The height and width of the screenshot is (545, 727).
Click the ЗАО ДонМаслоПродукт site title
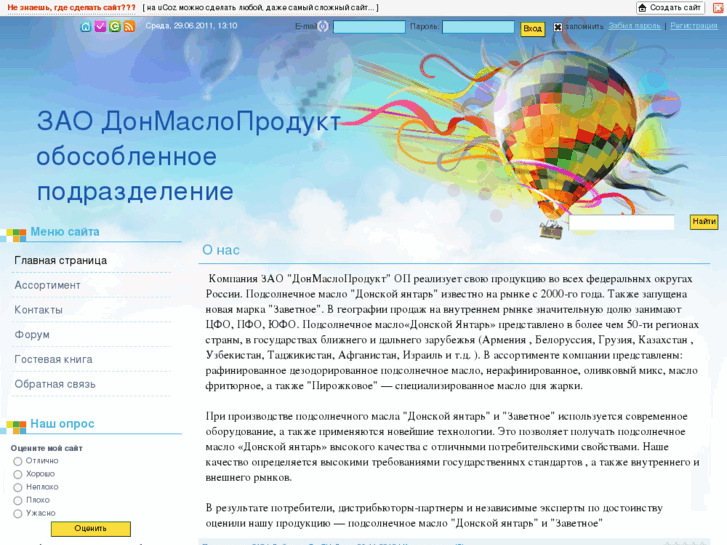[189, 122]
